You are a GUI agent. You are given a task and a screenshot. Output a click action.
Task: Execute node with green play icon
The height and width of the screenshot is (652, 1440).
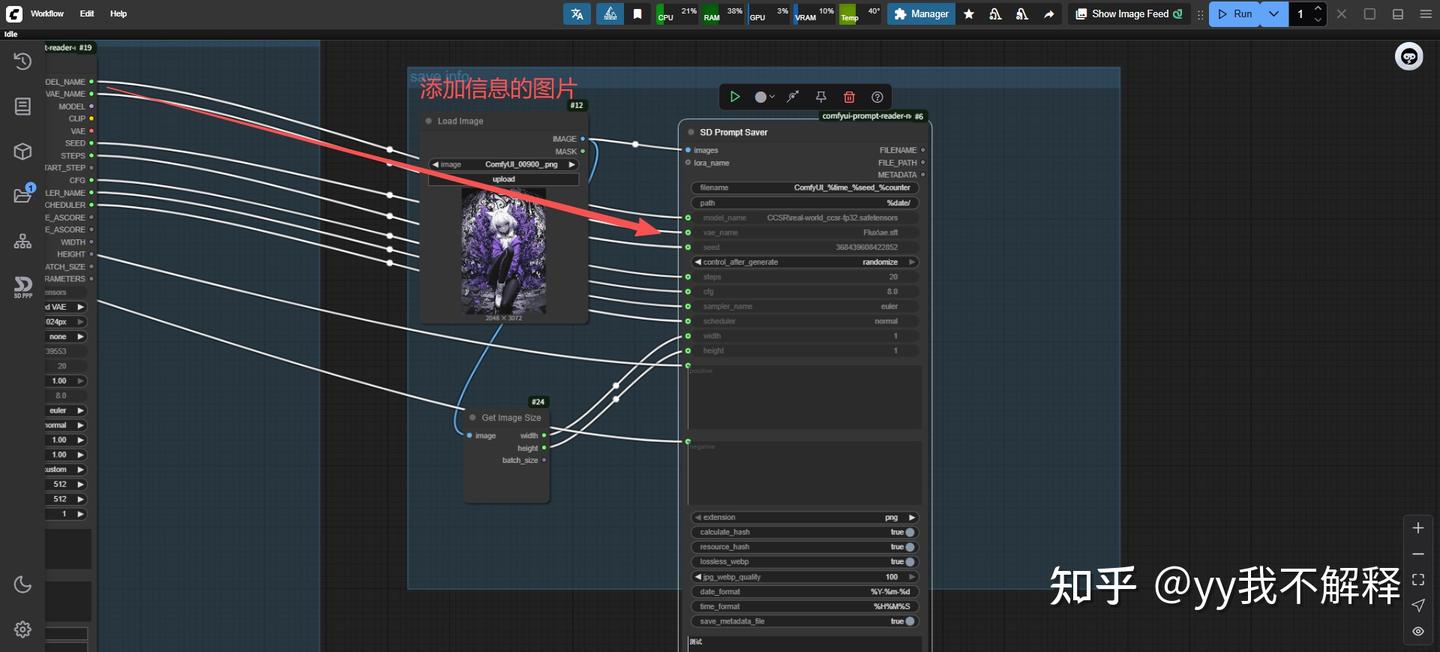pos(735,97)
